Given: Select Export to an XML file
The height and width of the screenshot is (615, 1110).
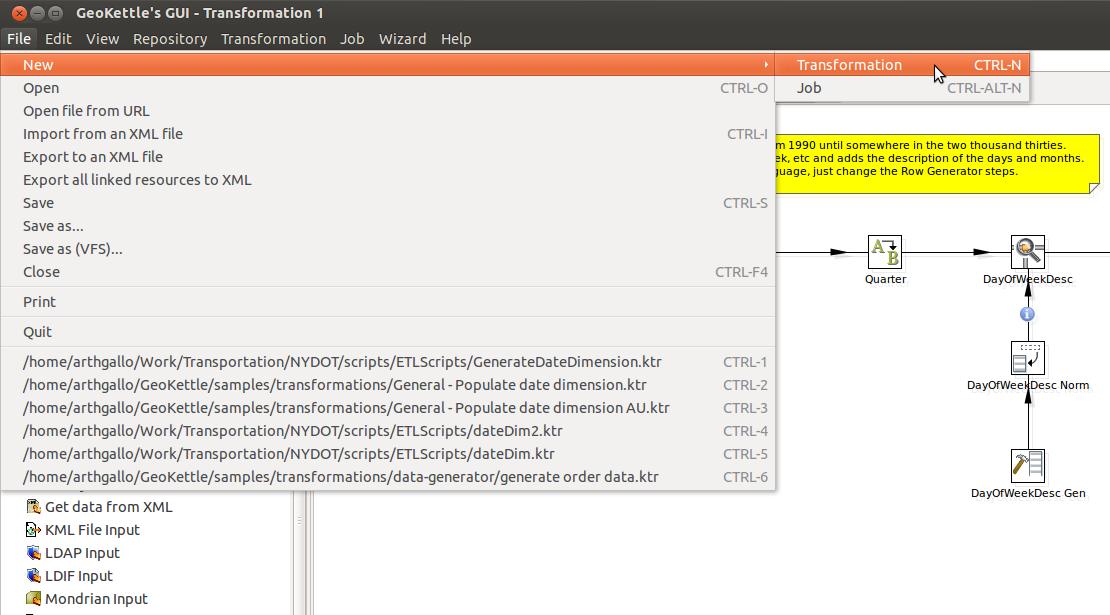Looking at the screenshot, I should tap(387, 157).
